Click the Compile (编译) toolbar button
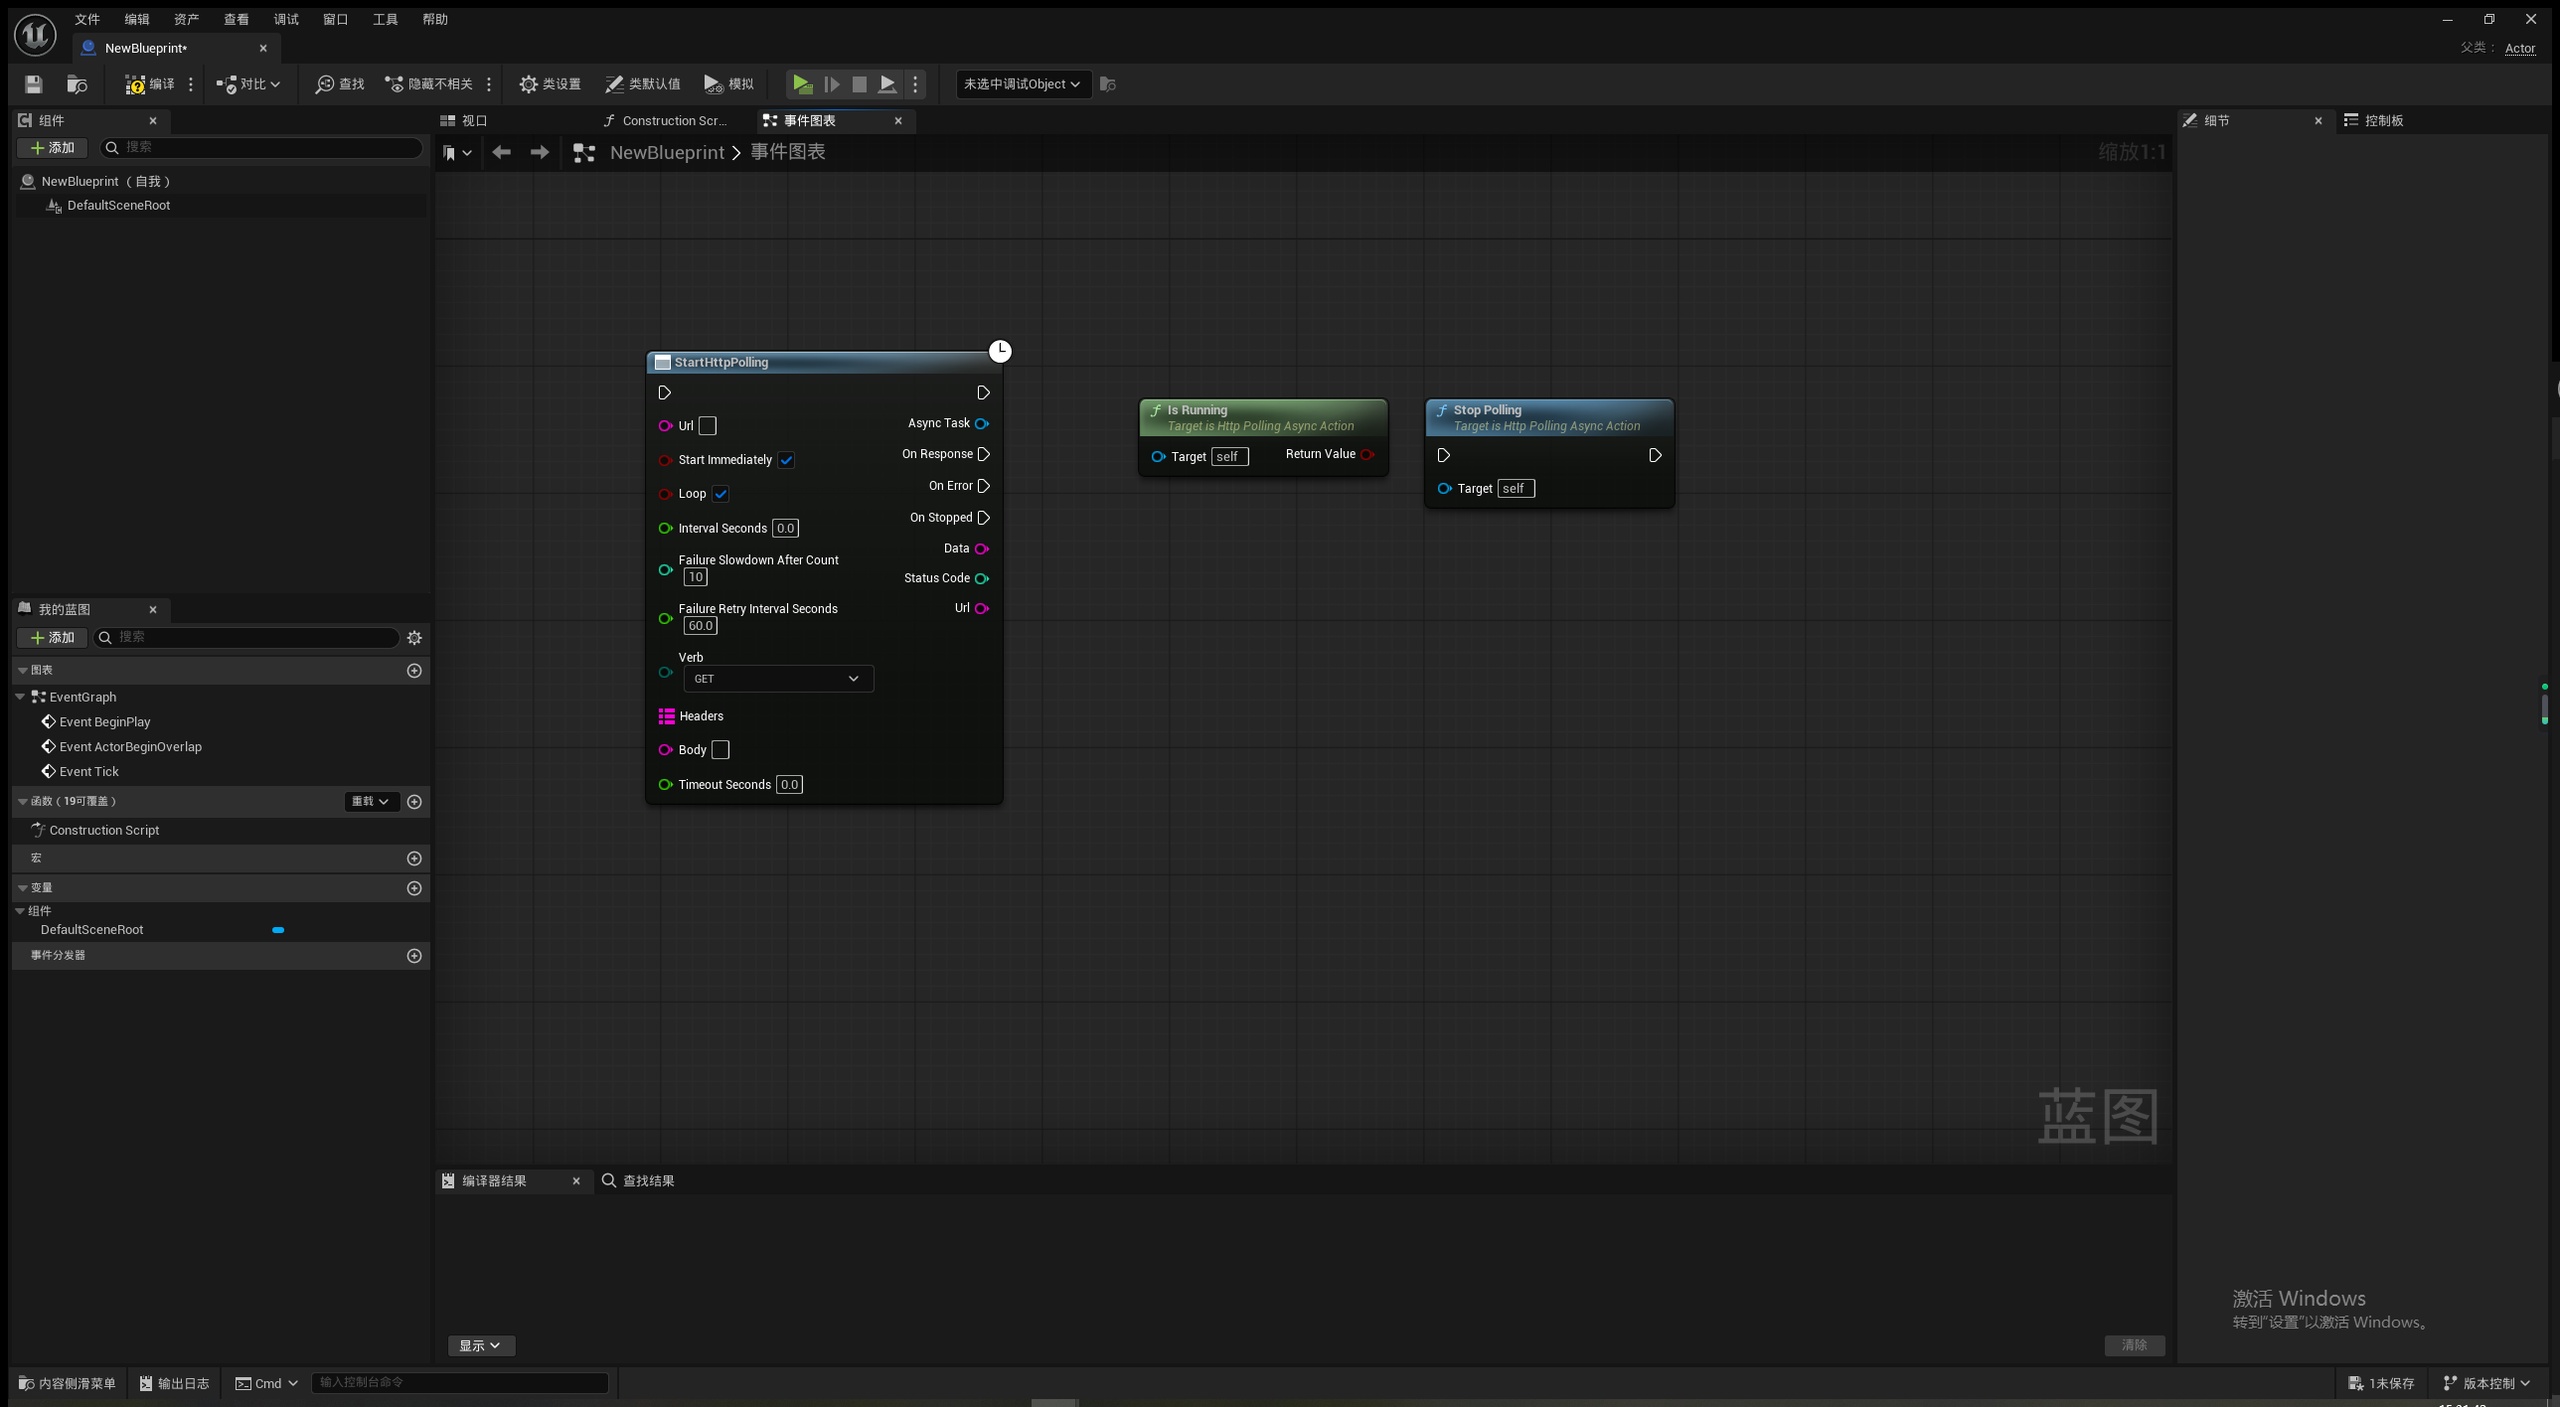 pos(150,84)
